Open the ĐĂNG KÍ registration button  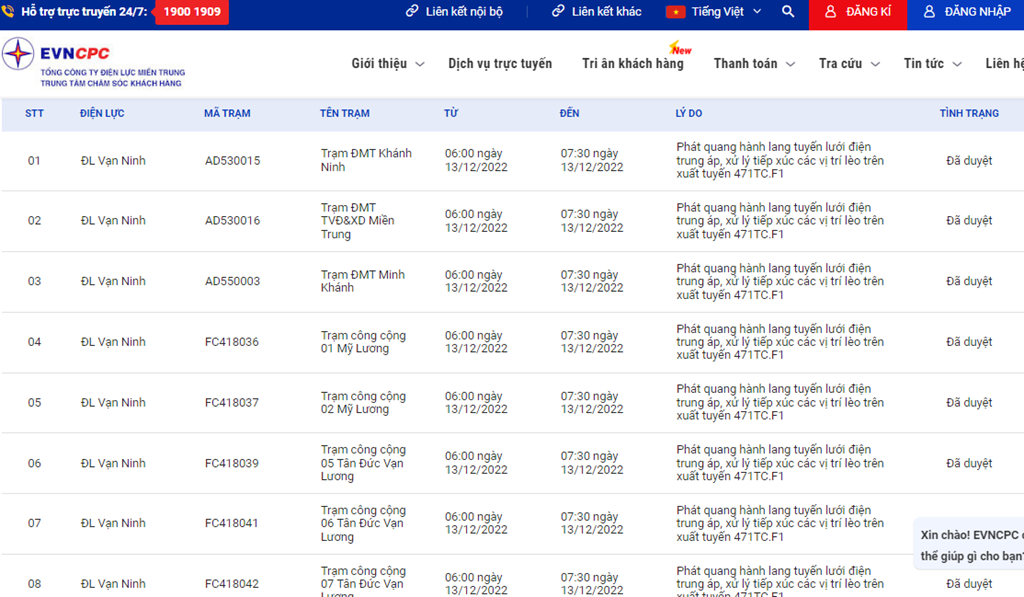coord(857,12)
